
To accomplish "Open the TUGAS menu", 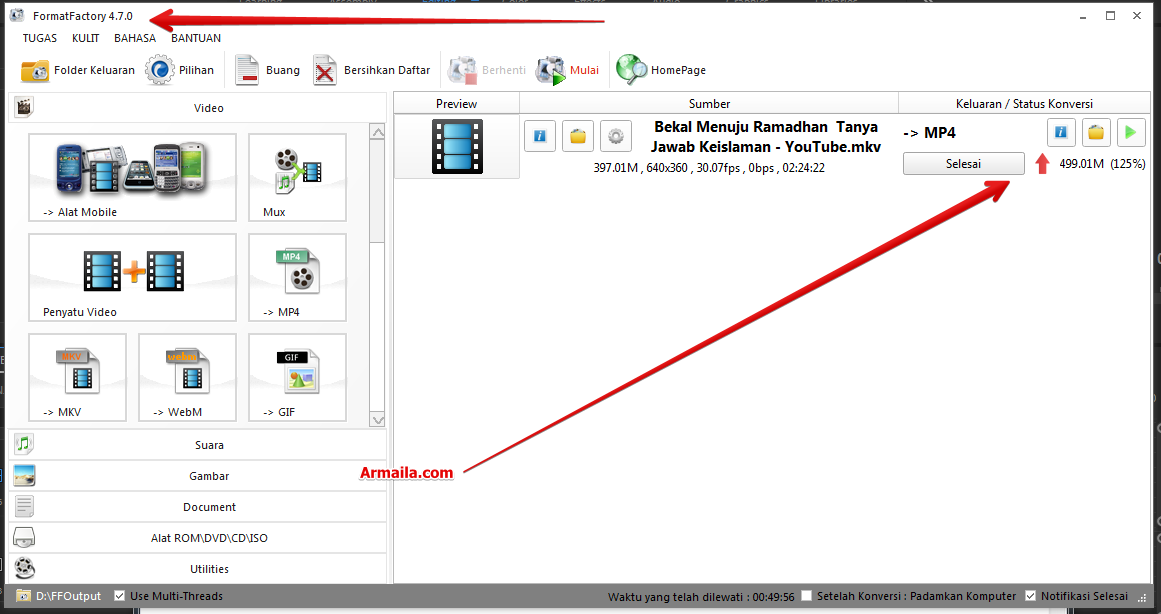I will (40, 38).
